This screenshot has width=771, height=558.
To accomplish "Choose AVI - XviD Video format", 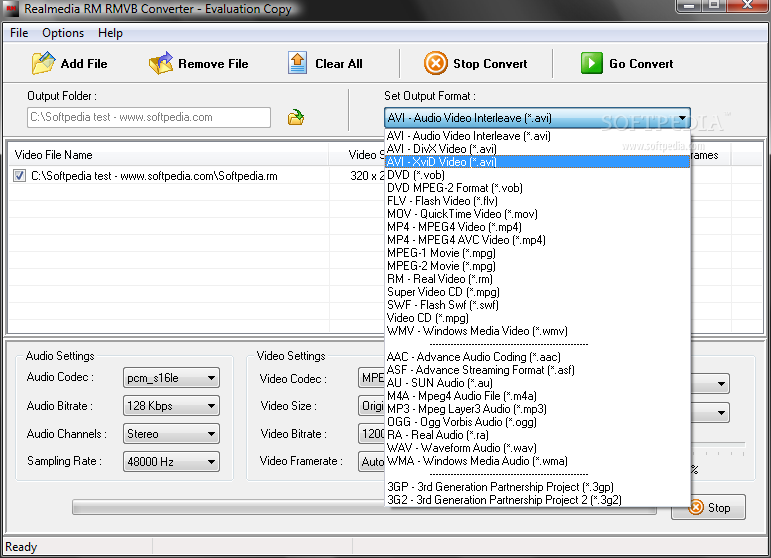I will 537,162.
